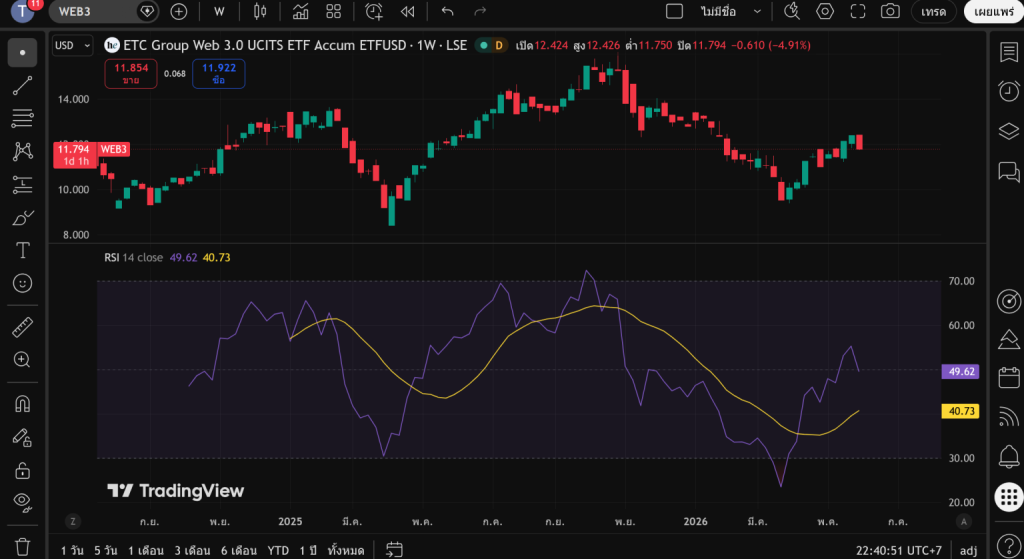Click the trash remove objects icon

[22, 546]
